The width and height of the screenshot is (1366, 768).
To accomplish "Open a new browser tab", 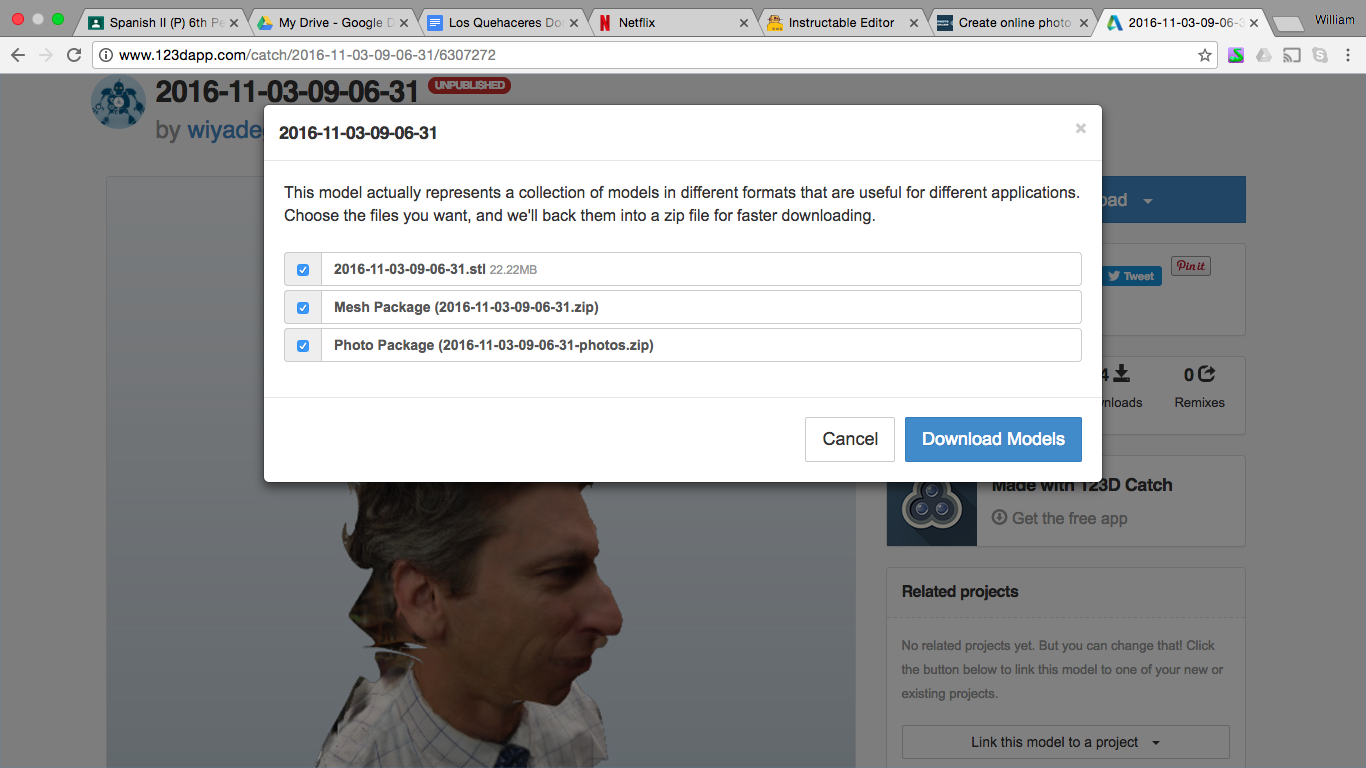I will pos(1288,23).
